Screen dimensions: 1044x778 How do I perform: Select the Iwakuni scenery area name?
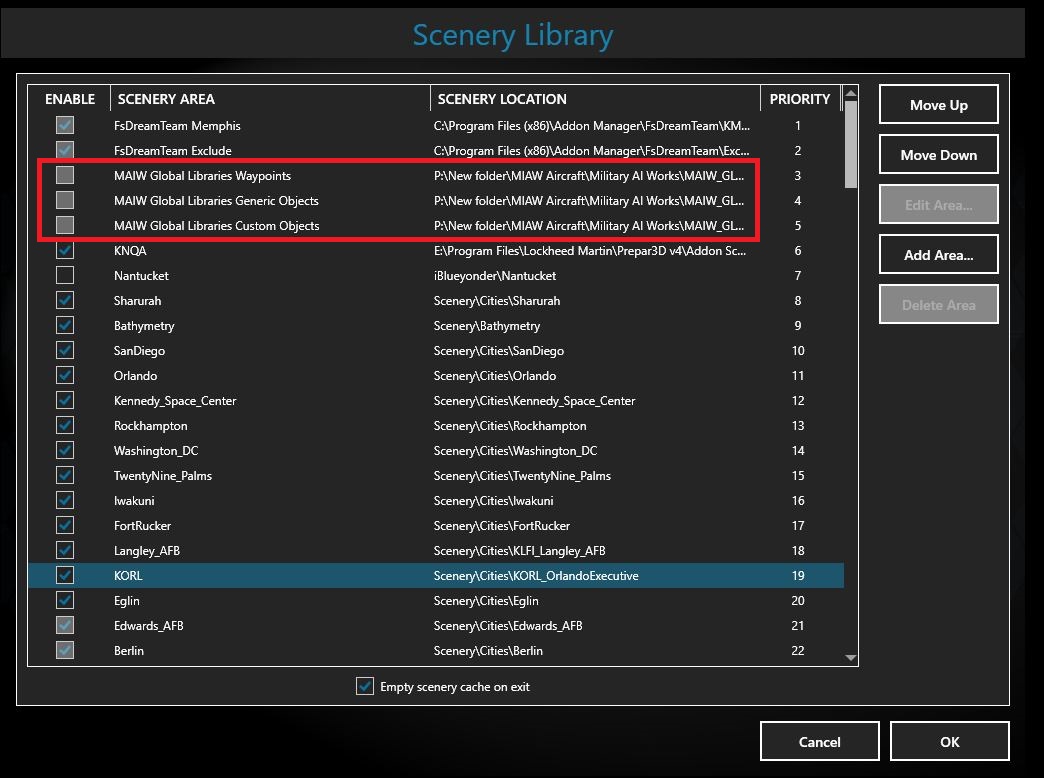coord(134,500)
